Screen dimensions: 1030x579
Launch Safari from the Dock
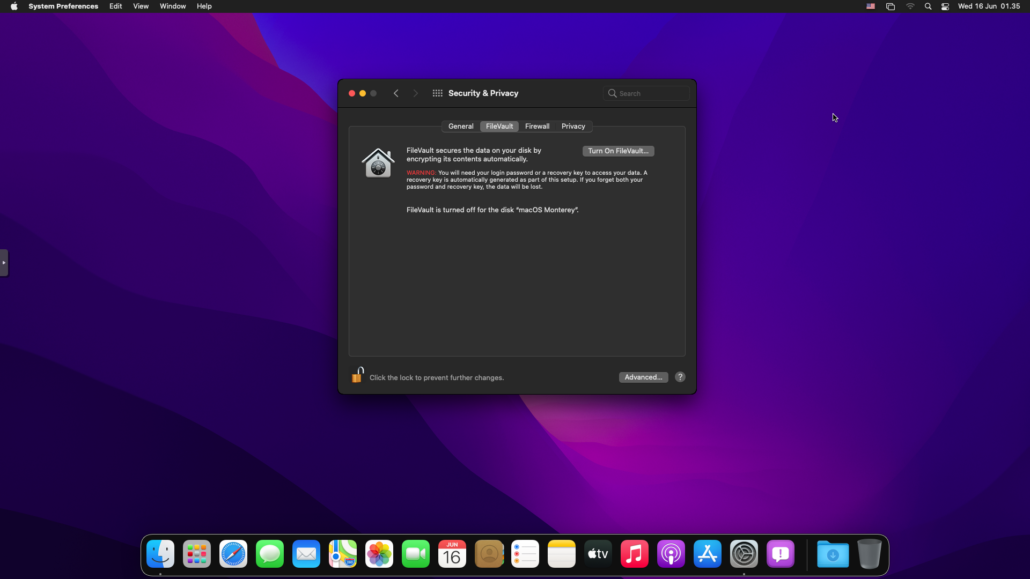[x=233, y=554]
